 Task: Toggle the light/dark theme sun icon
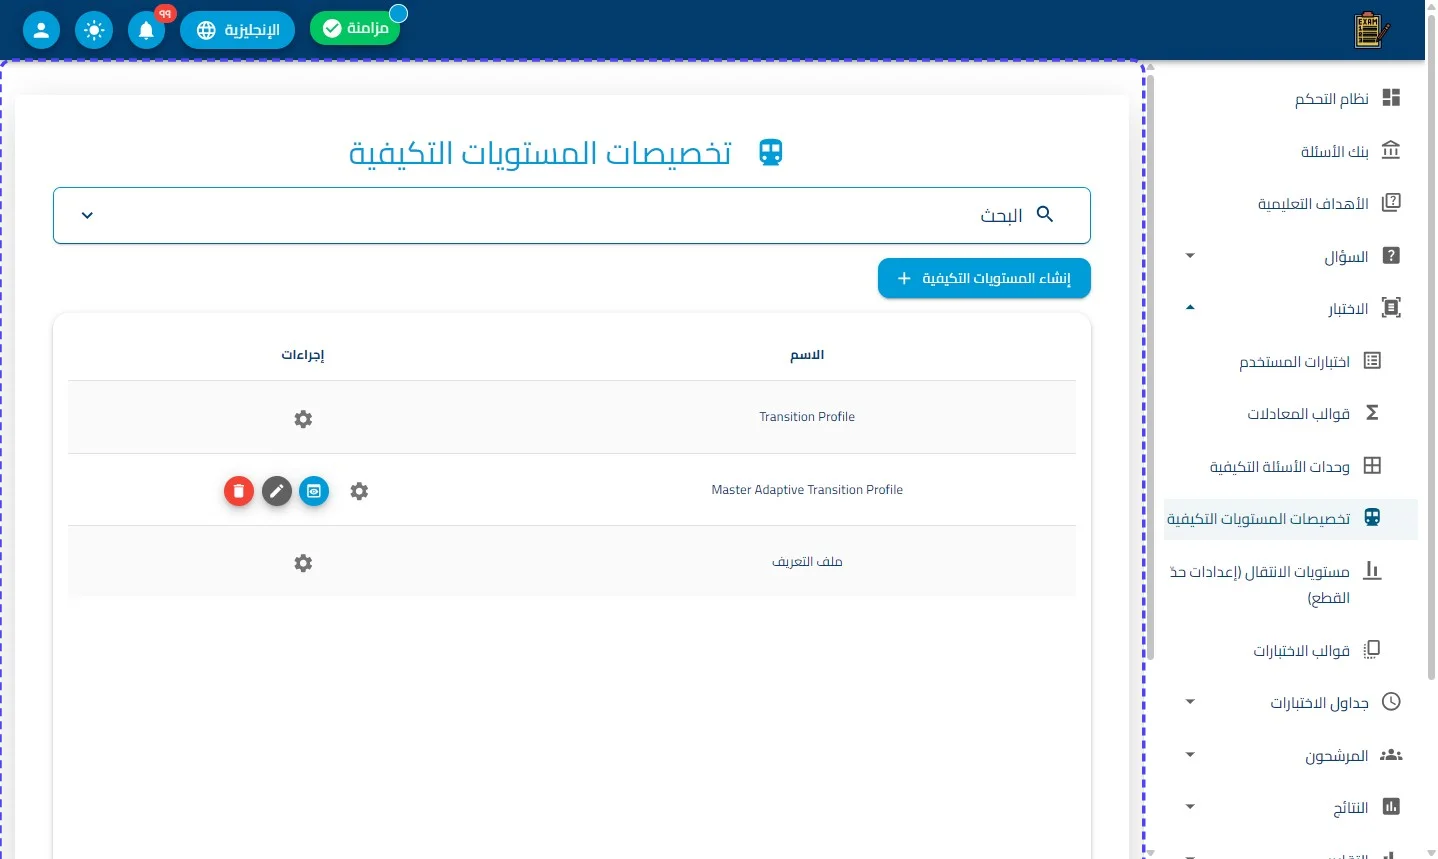[x=94, y=30]
